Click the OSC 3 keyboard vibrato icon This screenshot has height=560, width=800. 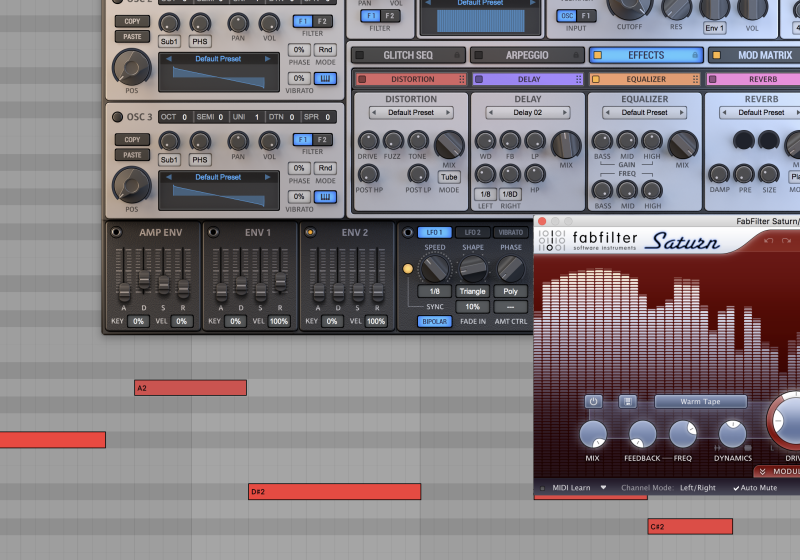pyautogui.click(x=326, y=197)
